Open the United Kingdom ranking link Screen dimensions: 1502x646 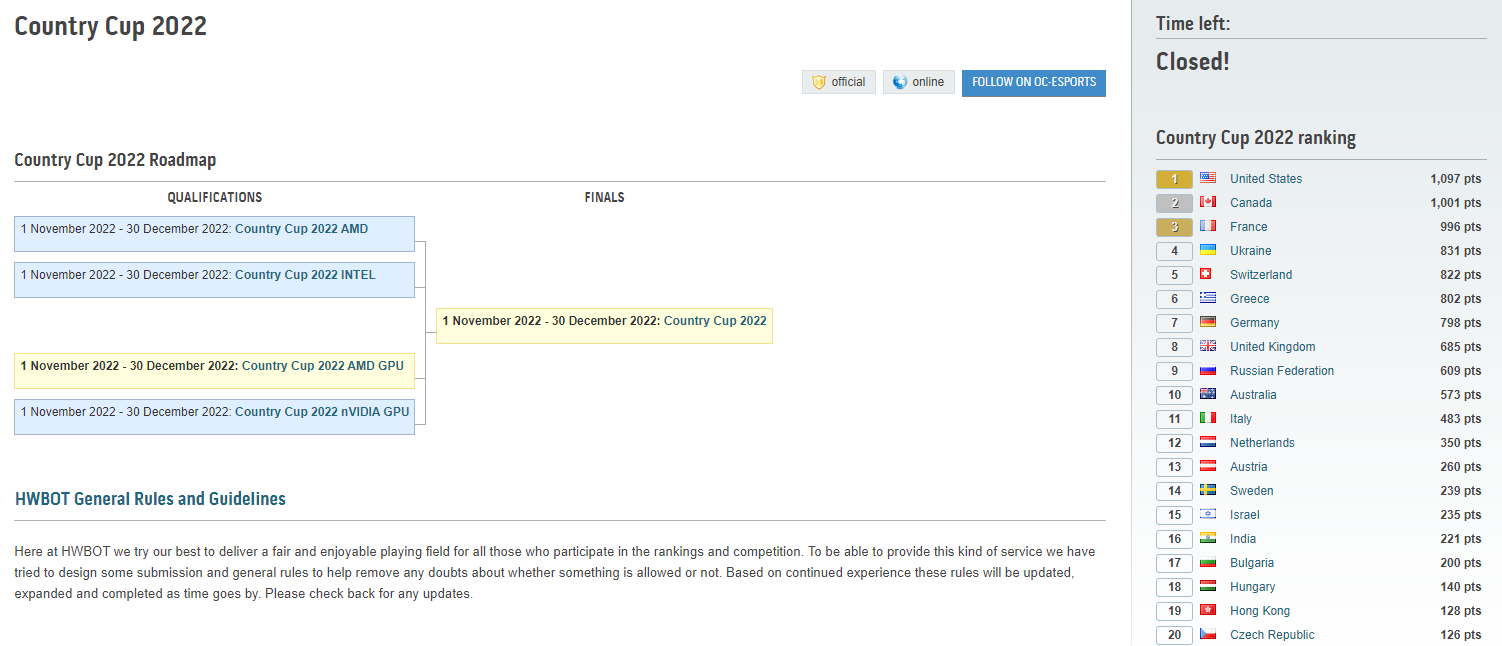tap(1273, 347)
